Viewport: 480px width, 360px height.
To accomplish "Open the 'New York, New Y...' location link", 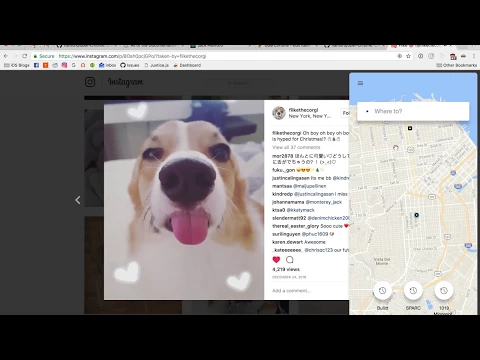I will 310,116.
